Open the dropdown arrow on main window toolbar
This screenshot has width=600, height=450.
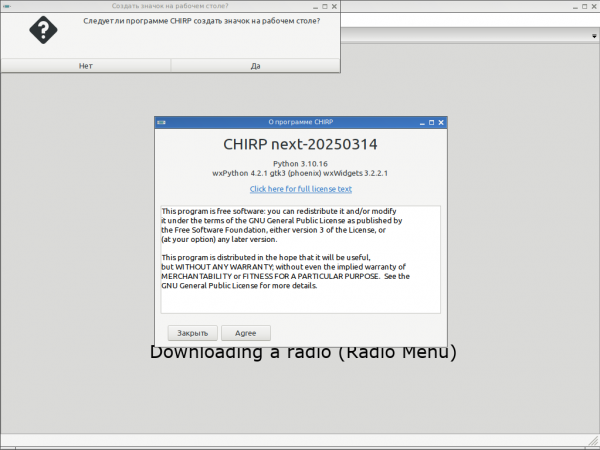click(x=594, y=36)
